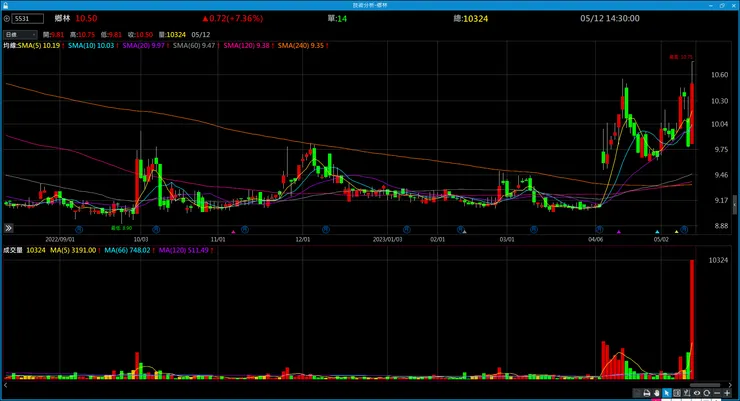The height and width of the screenshot is (401, 740).
Task: Click the print icon in bottom toolbar
Action: coord(647,393)
